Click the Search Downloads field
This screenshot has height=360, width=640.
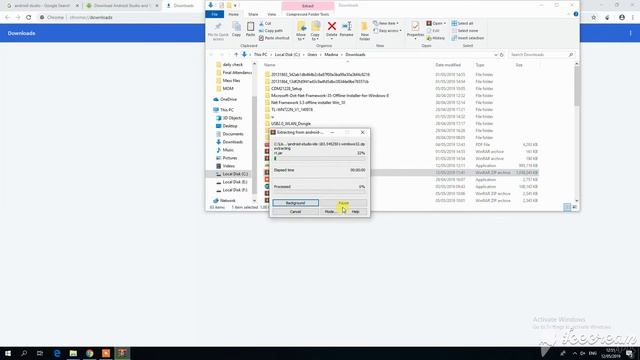point(541,55)
